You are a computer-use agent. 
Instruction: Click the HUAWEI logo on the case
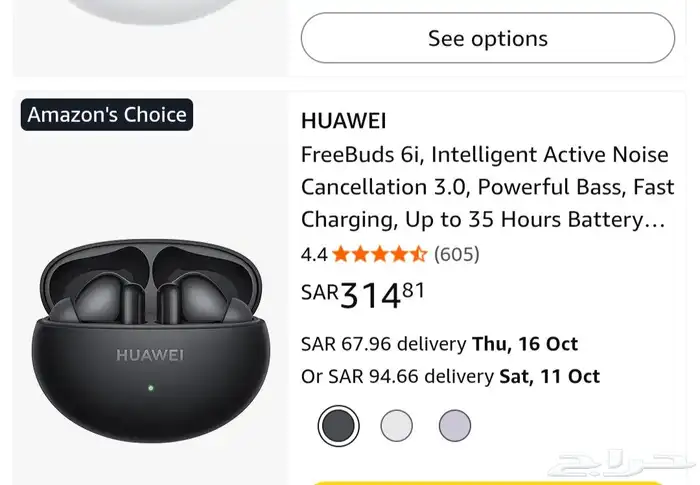(x=150, y=354)
